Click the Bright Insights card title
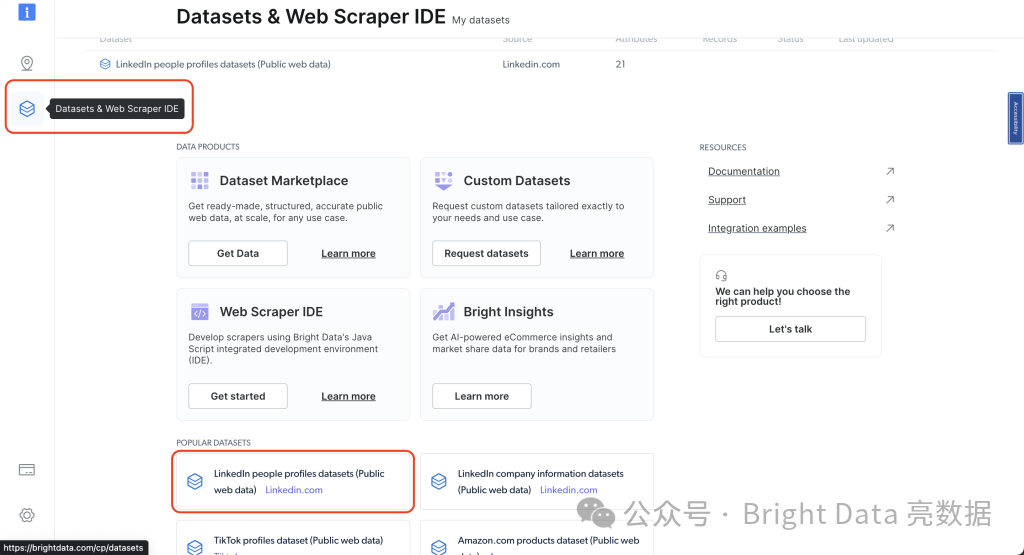The height and width of the screenshot is (555, 1024). [x=508, y=312]
